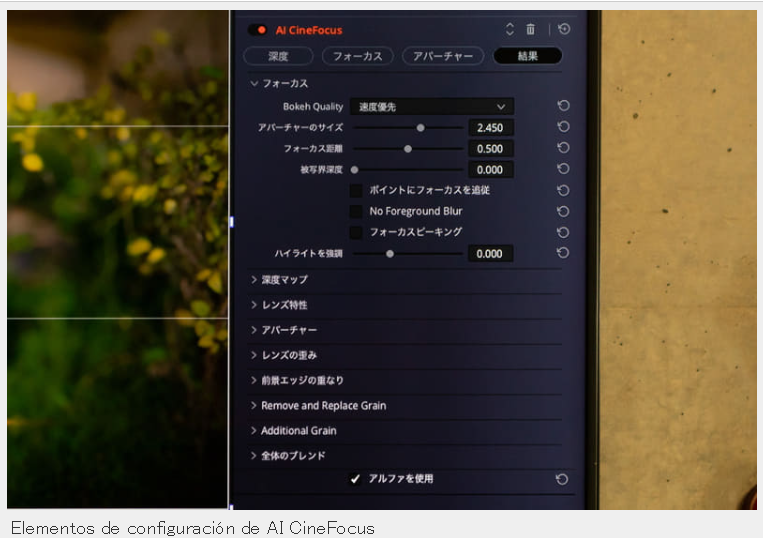Reset the アパーチャーのサイズ value
This screenshot has height=538, width=763.
click(563, 127)
